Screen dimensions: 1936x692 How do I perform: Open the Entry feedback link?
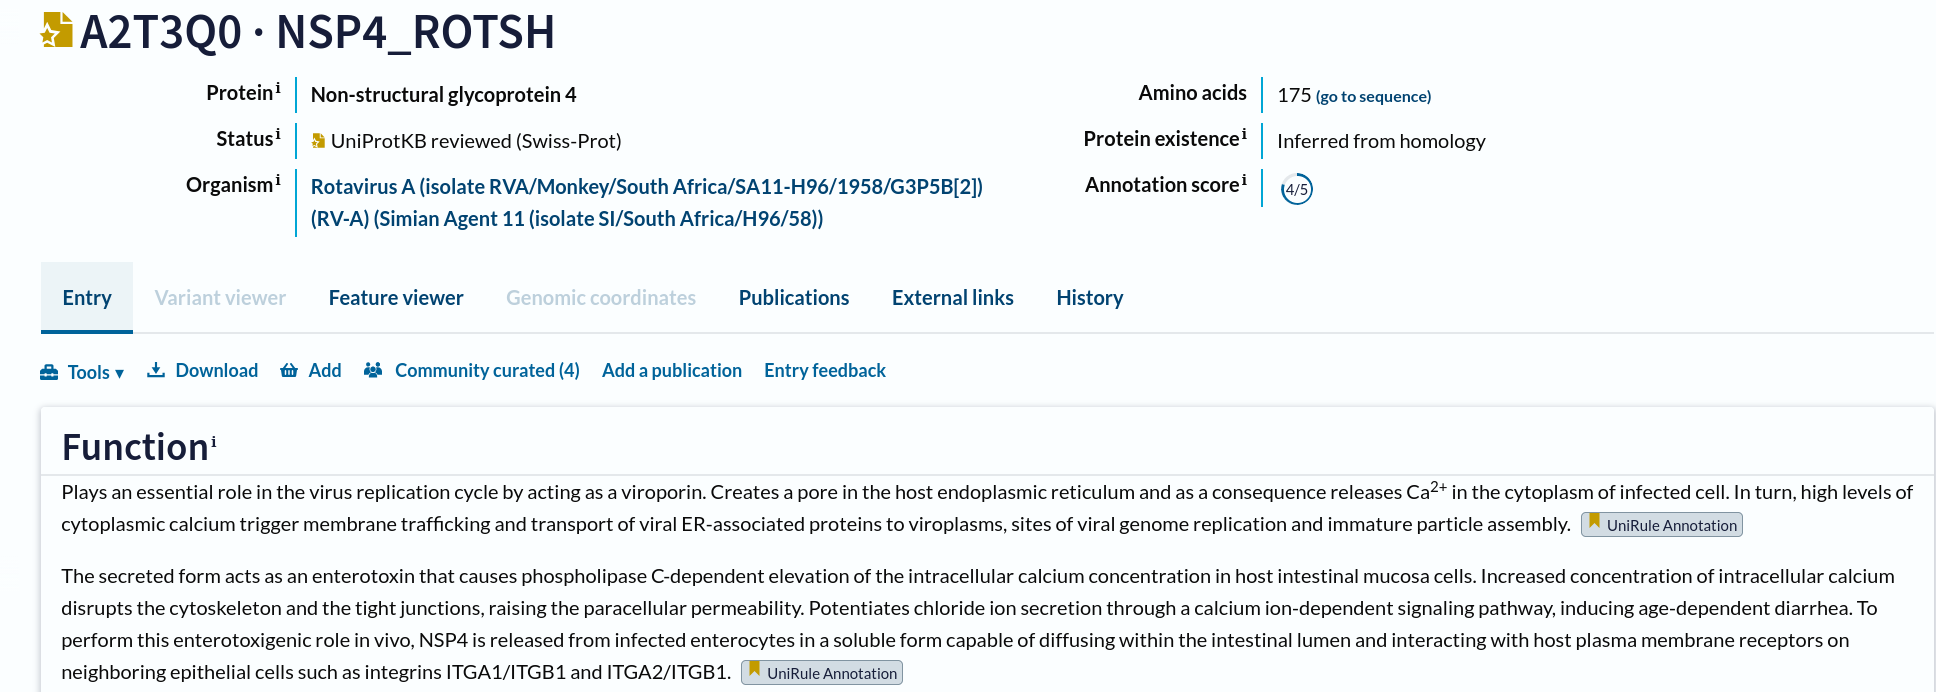coord(825,370)
